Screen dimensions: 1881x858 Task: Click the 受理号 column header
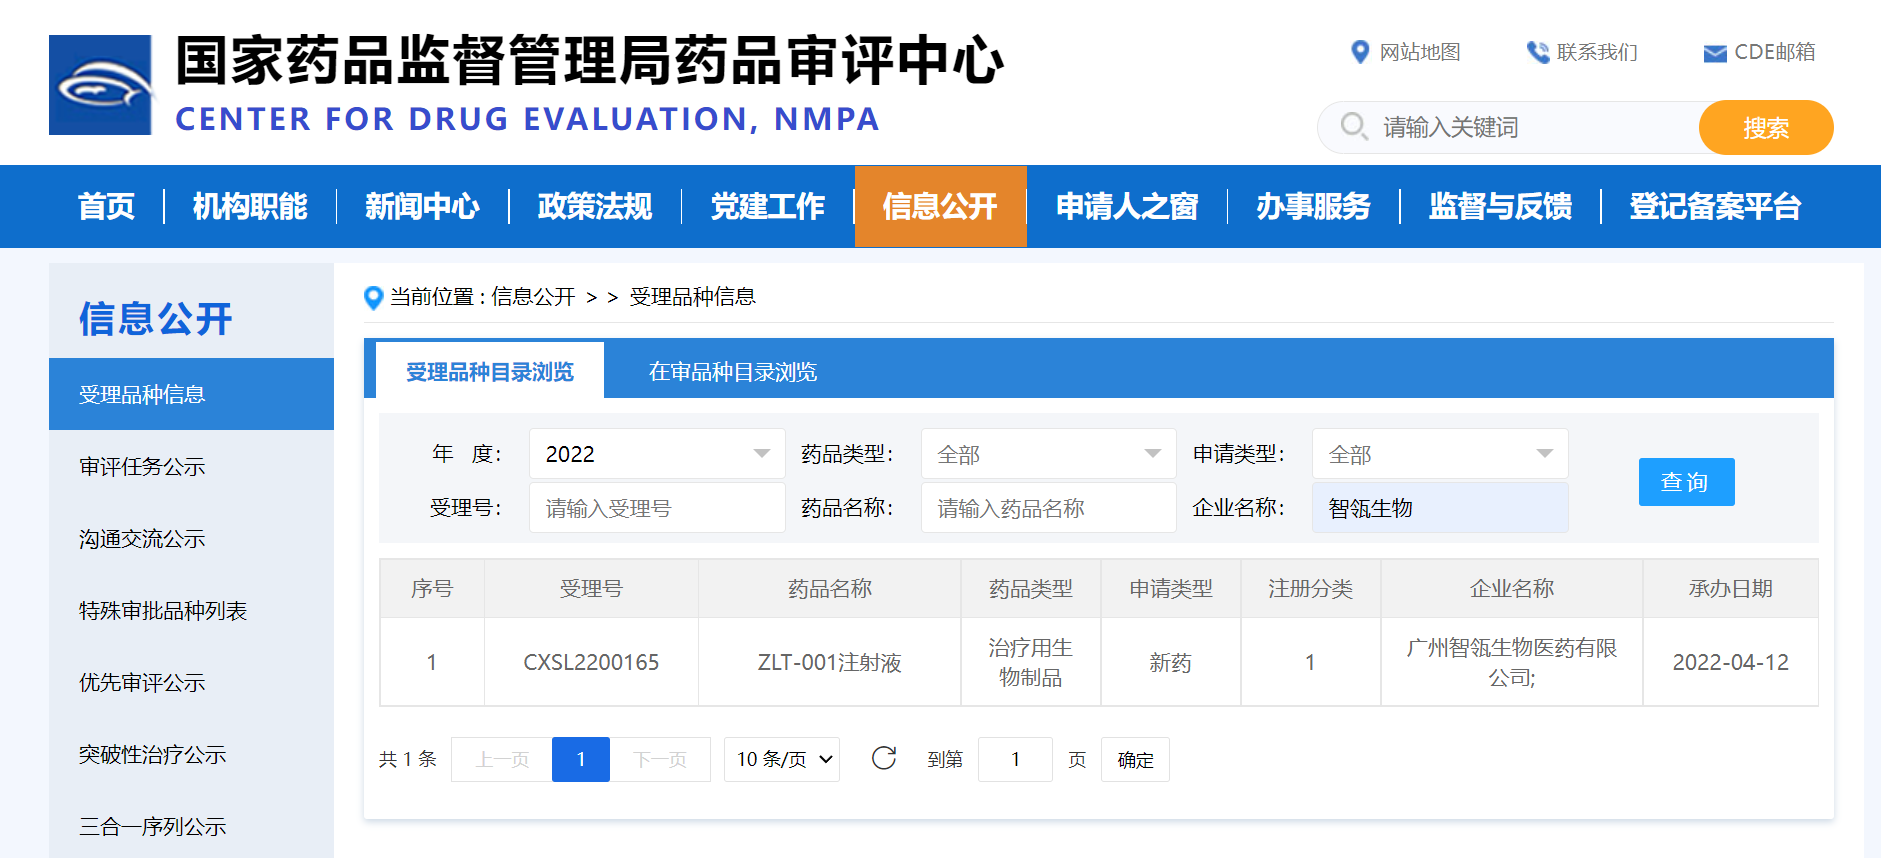point(591,589)
